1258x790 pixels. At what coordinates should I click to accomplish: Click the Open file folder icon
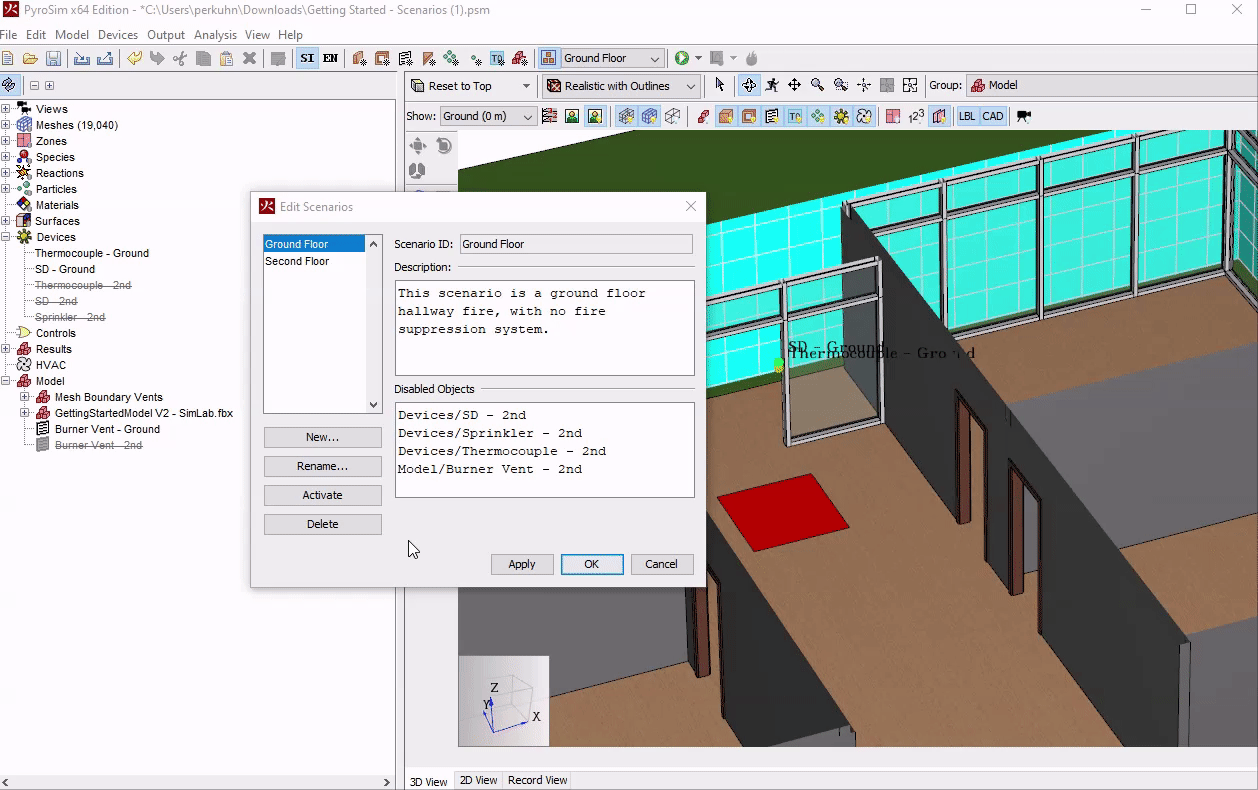30,59
